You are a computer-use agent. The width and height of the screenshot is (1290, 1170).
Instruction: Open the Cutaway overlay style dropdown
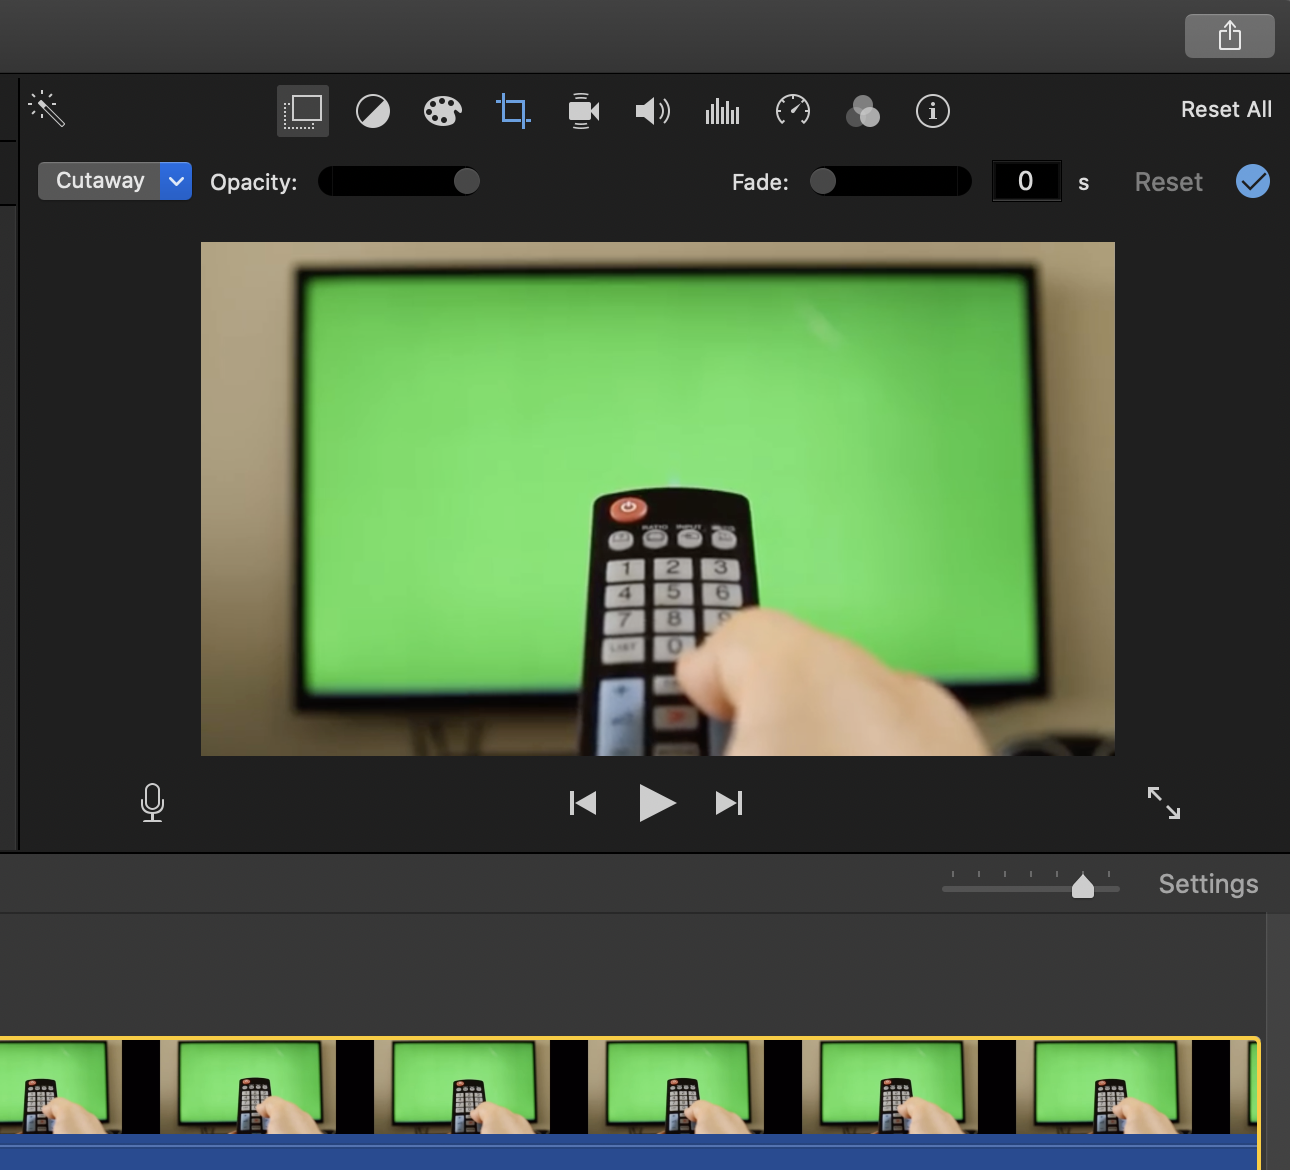click(x=176, y=181)
